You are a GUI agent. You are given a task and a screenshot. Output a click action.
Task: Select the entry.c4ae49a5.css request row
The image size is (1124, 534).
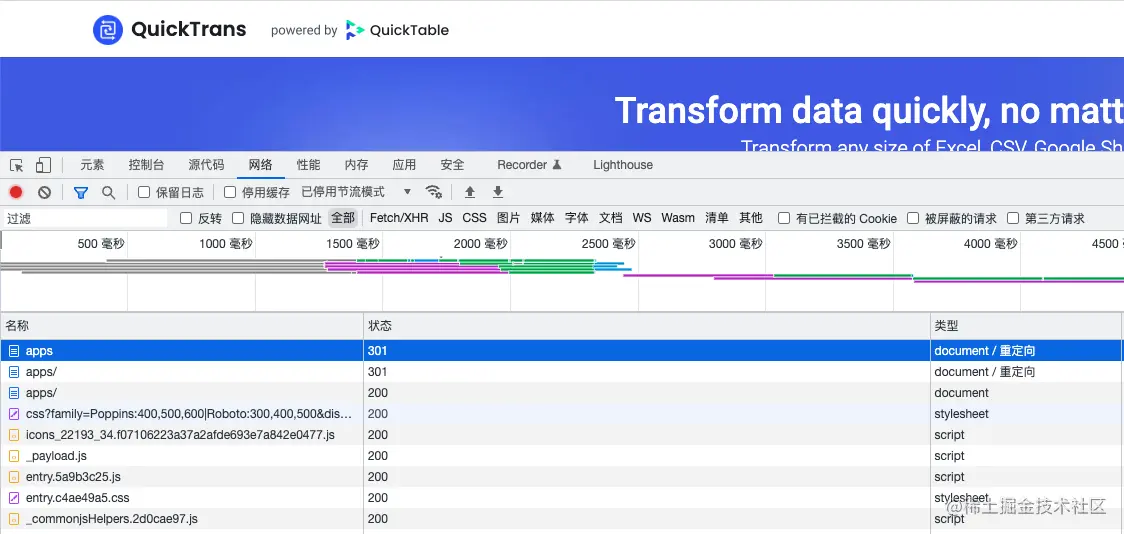[x=562, y=497]
